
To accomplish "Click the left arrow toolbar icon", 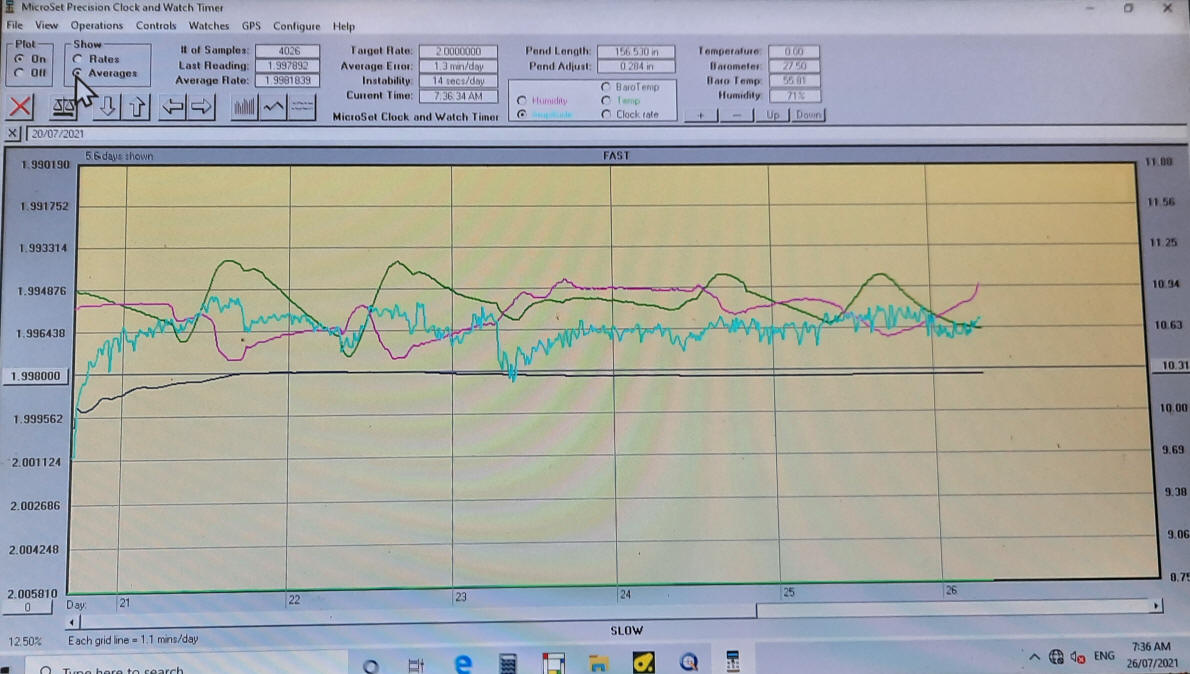I will 174,106.
